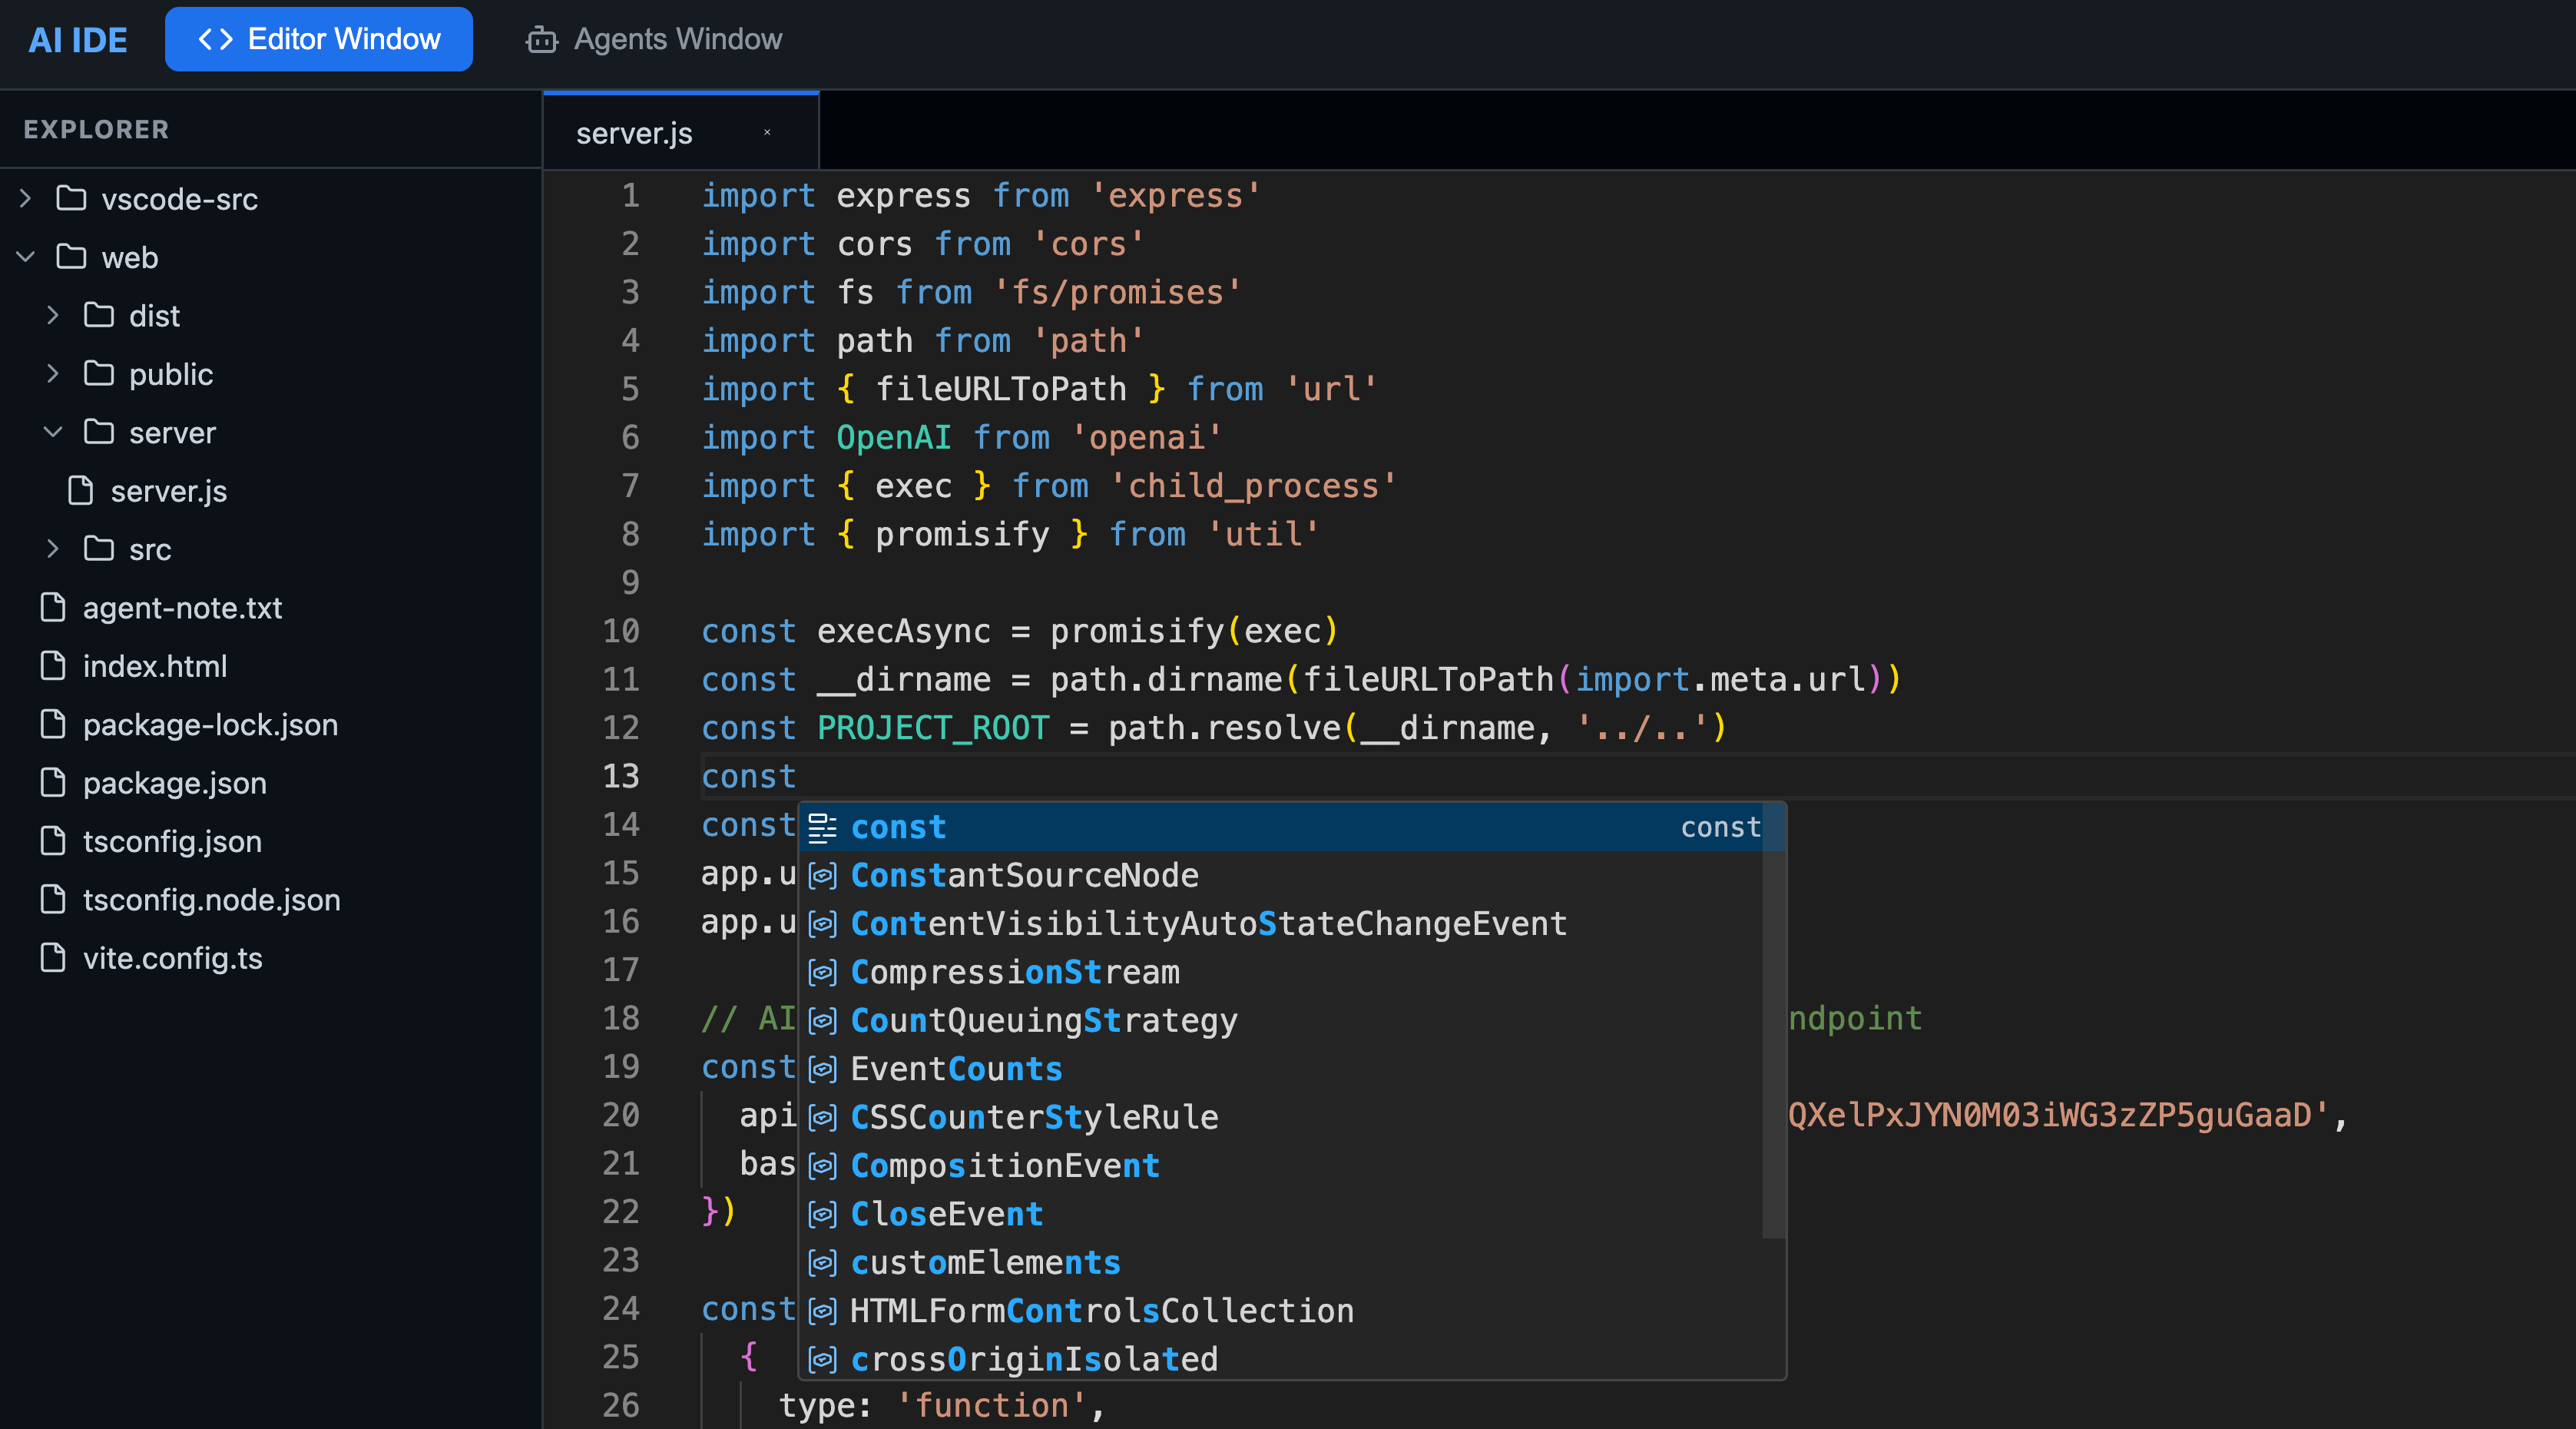Expand the src folder chevron
This screenshot has width=2576, height=1429.
[53, 549]
